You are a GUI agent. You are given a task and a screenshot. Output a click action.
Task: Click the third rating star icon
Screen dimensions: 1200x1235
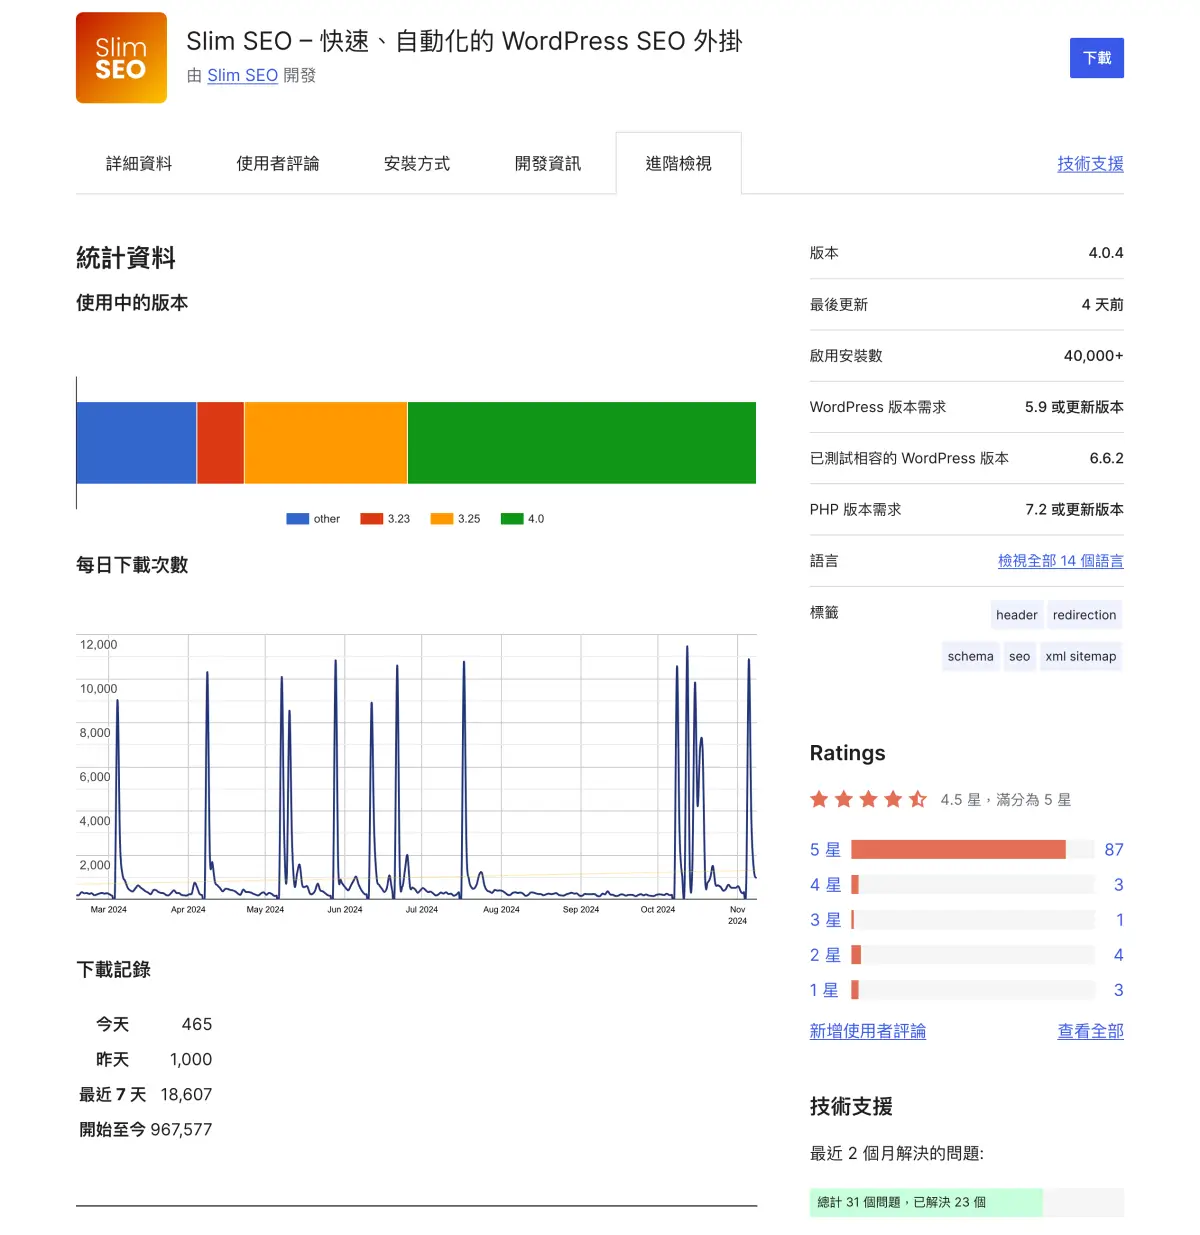click(x=868, y=799)
